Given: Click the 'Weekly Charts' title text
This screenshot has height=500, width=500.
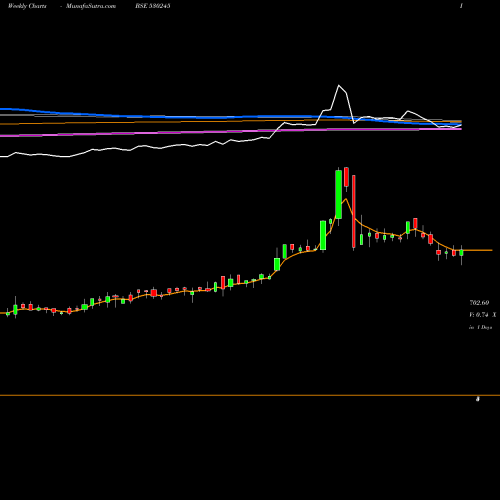Looking at the screenshot, I should tap(27, 6).
